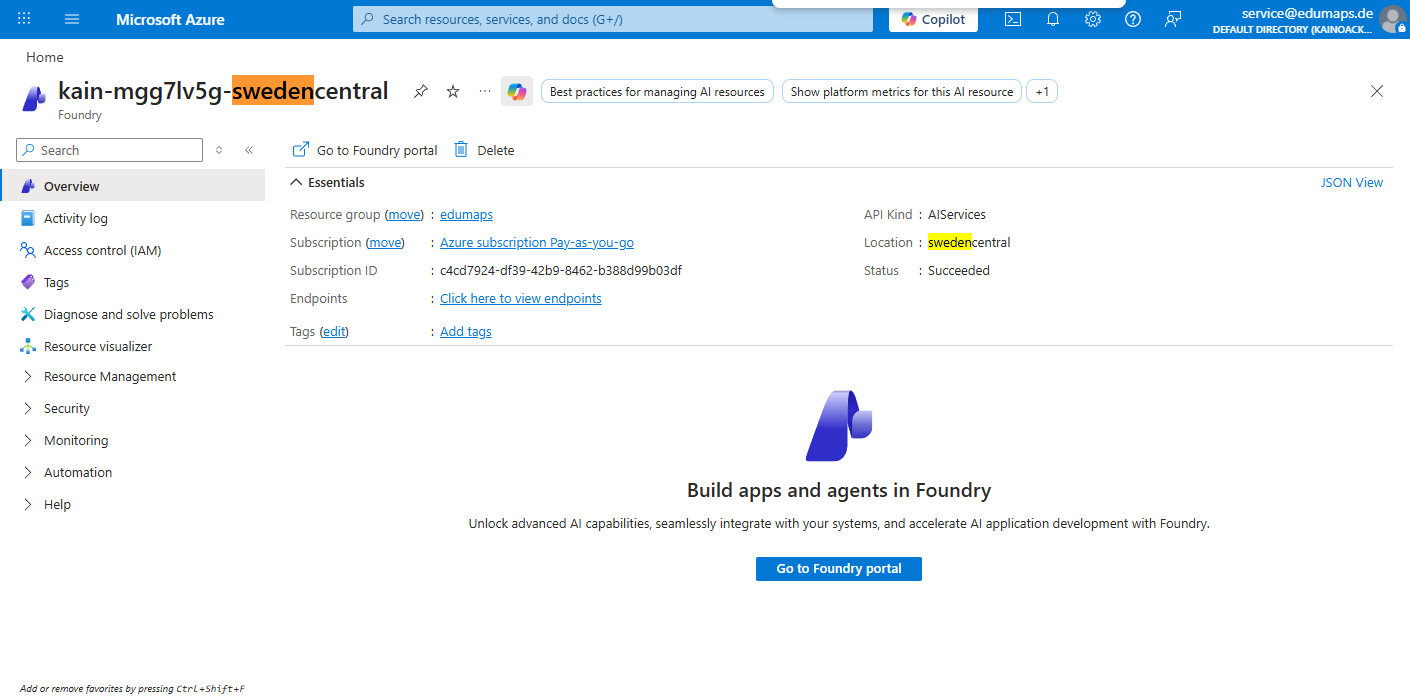Image resolution: width=1410 pixels, height=696 pixels.
Task: Click the AIServices API Kind value
Action: 957,215
